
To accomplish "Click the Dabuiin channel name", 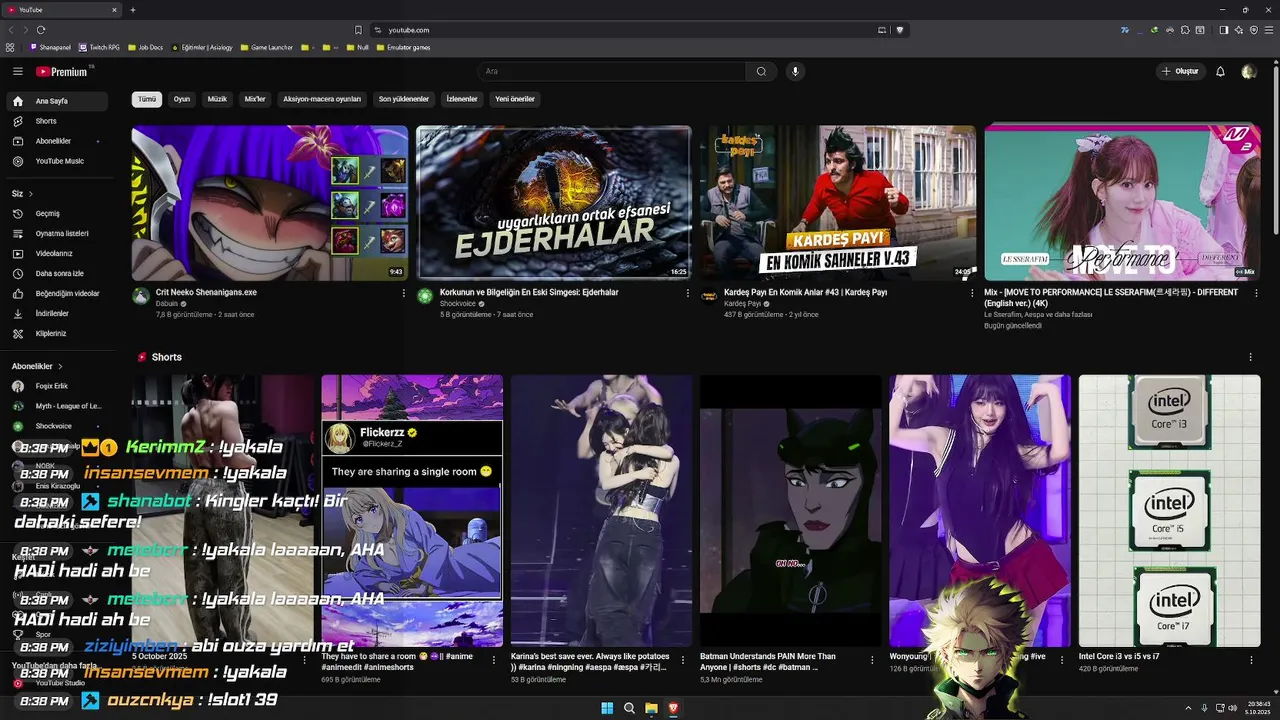I will [167, 304].
